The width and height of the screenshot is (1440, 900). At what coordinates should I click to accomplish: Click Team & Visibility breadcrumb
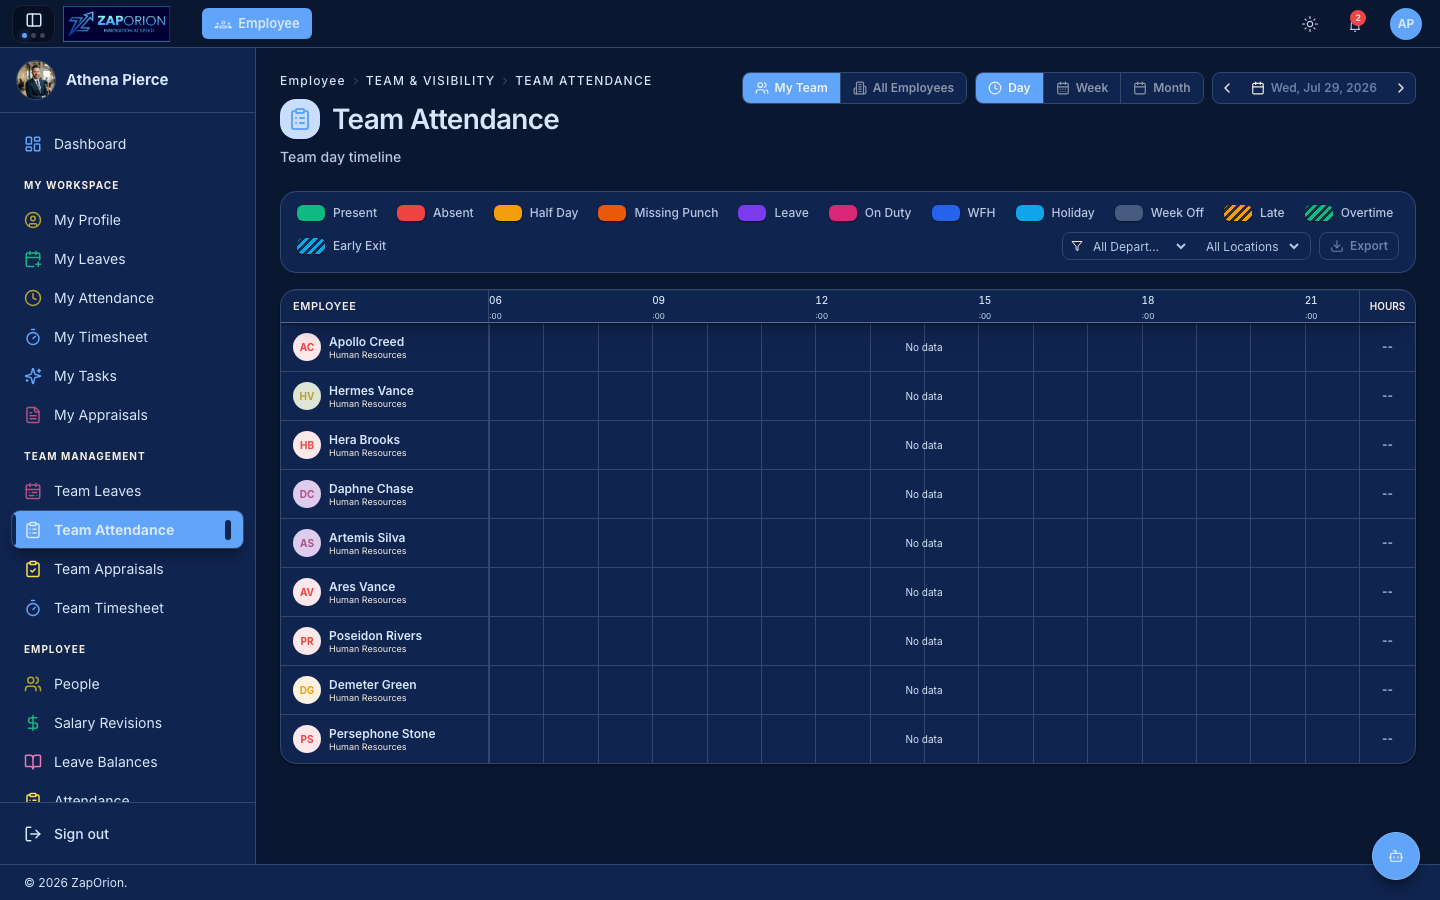point(430,81)
